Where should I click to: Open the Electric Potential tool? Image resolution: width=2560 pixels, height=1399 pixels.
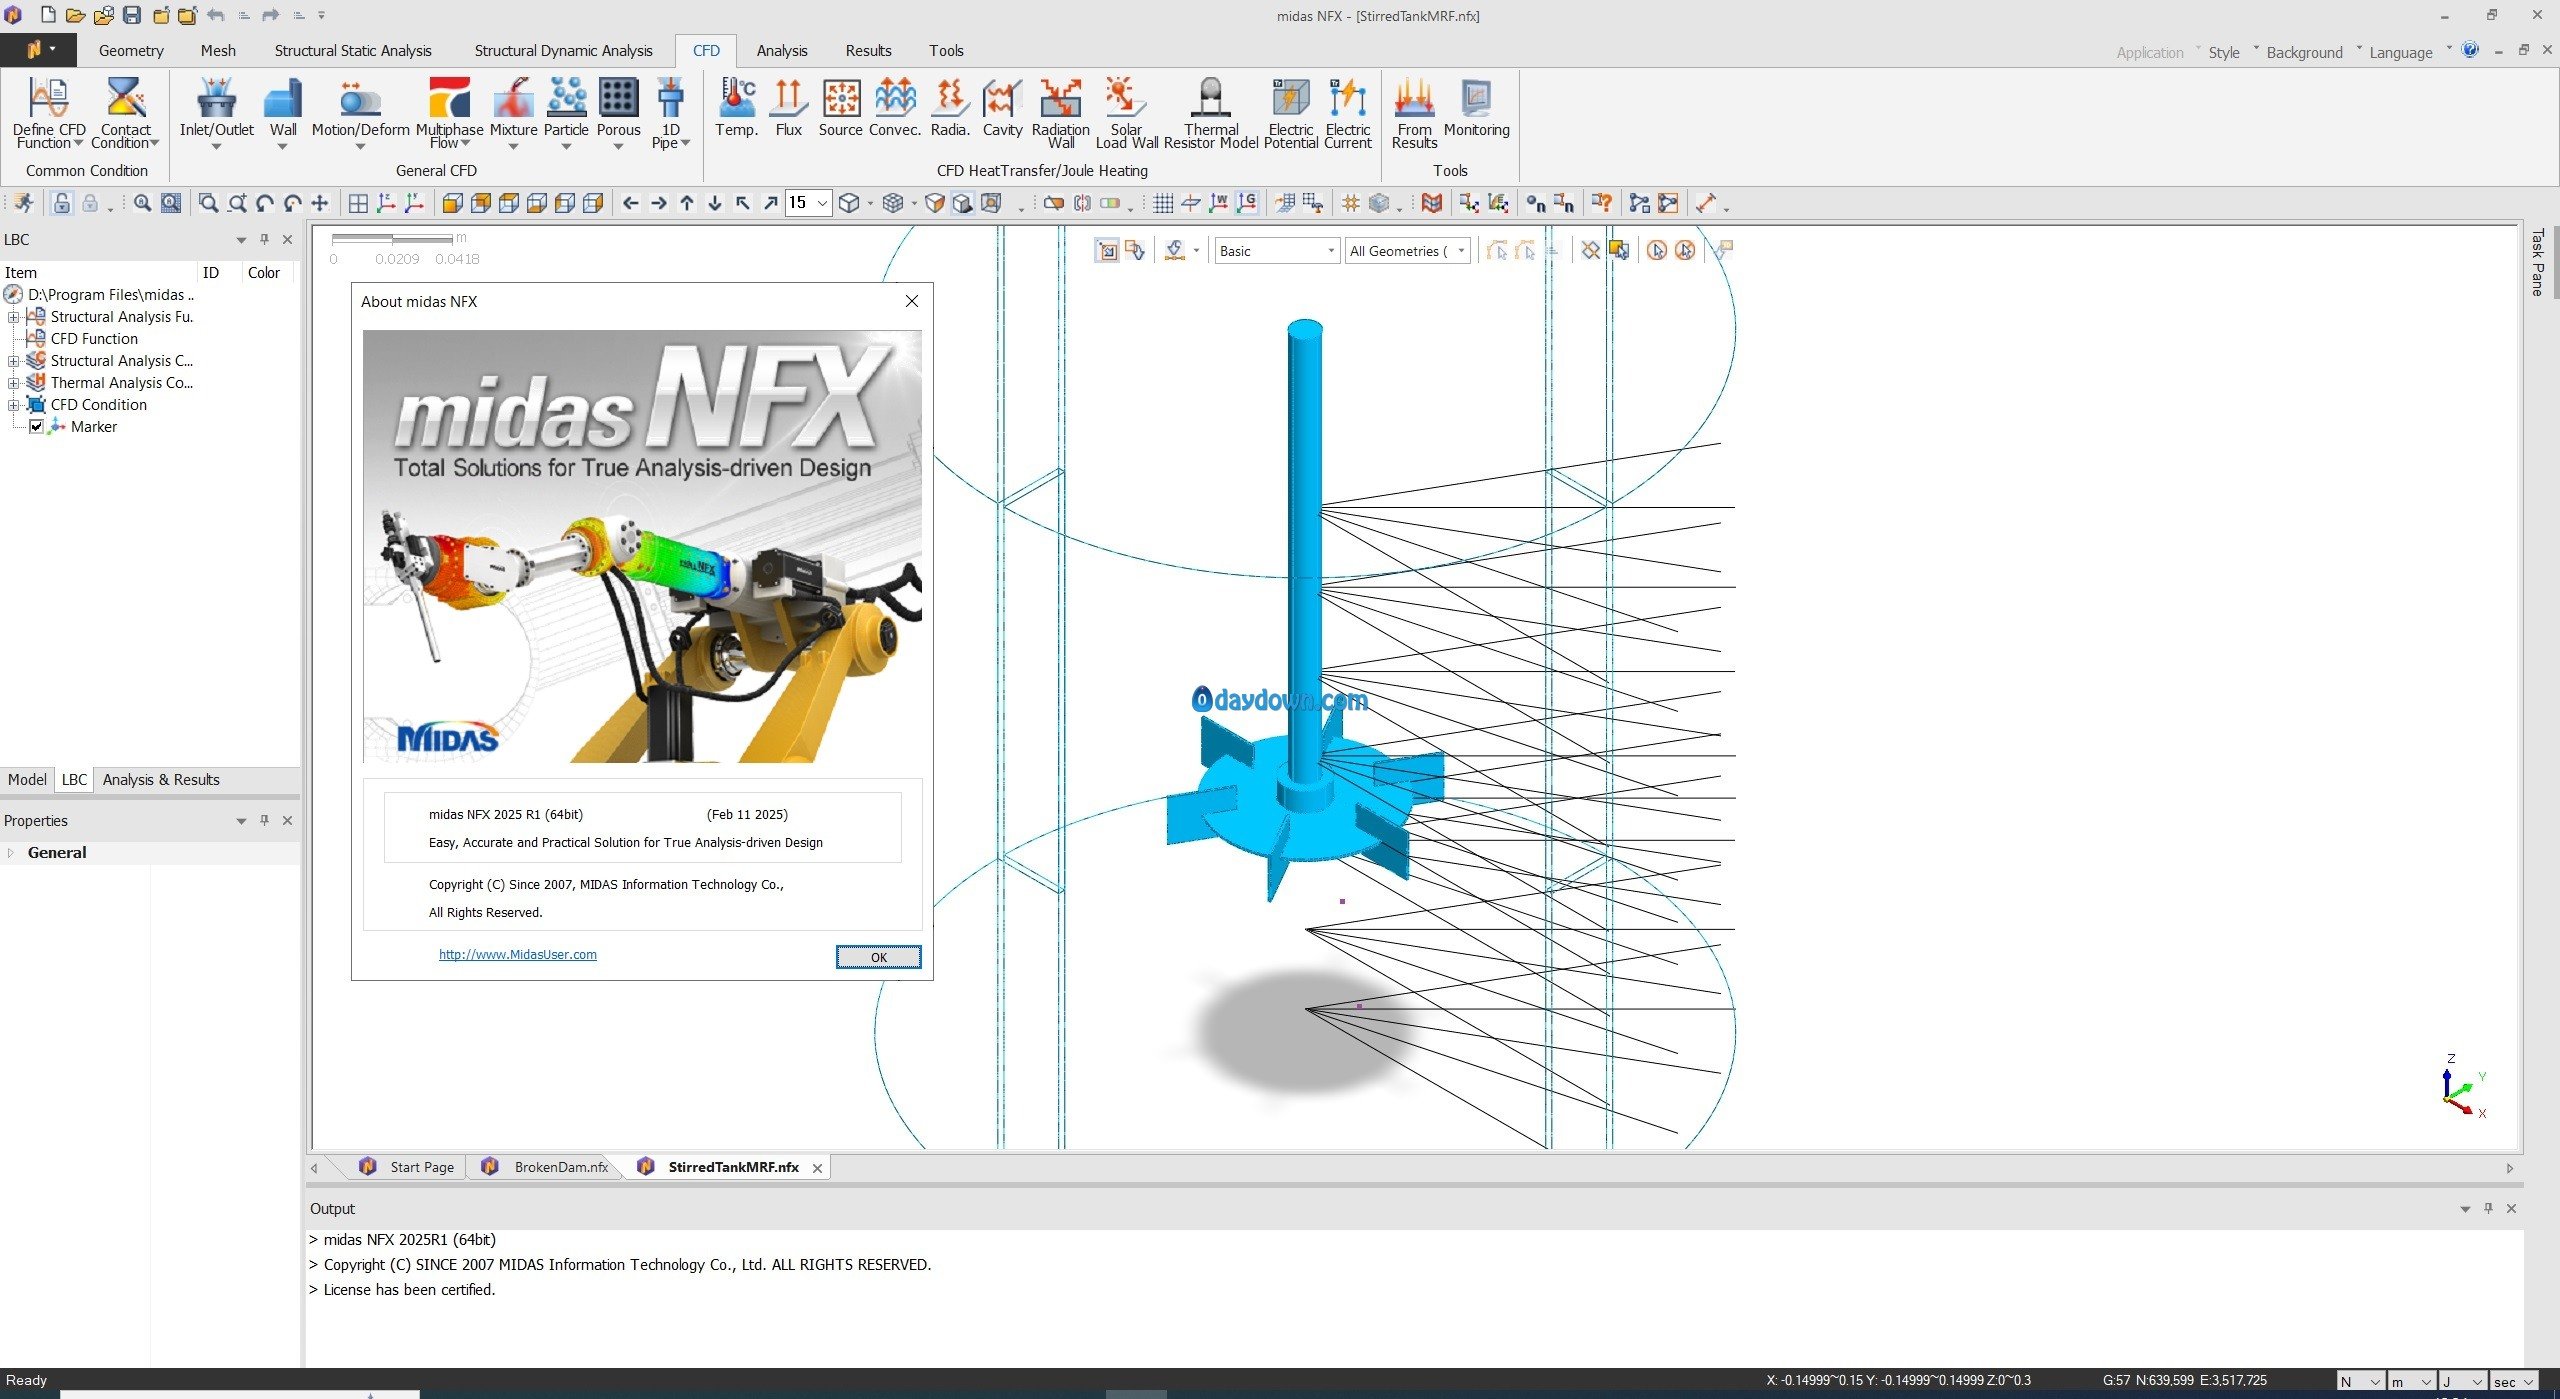point(1291,112)
